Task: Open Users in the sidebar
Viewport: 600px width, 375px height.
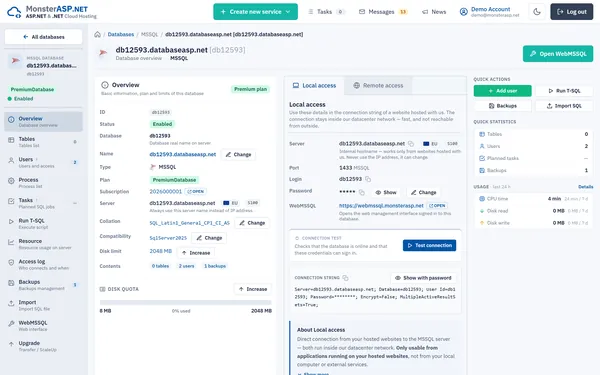Action: [x=43, y=162]
